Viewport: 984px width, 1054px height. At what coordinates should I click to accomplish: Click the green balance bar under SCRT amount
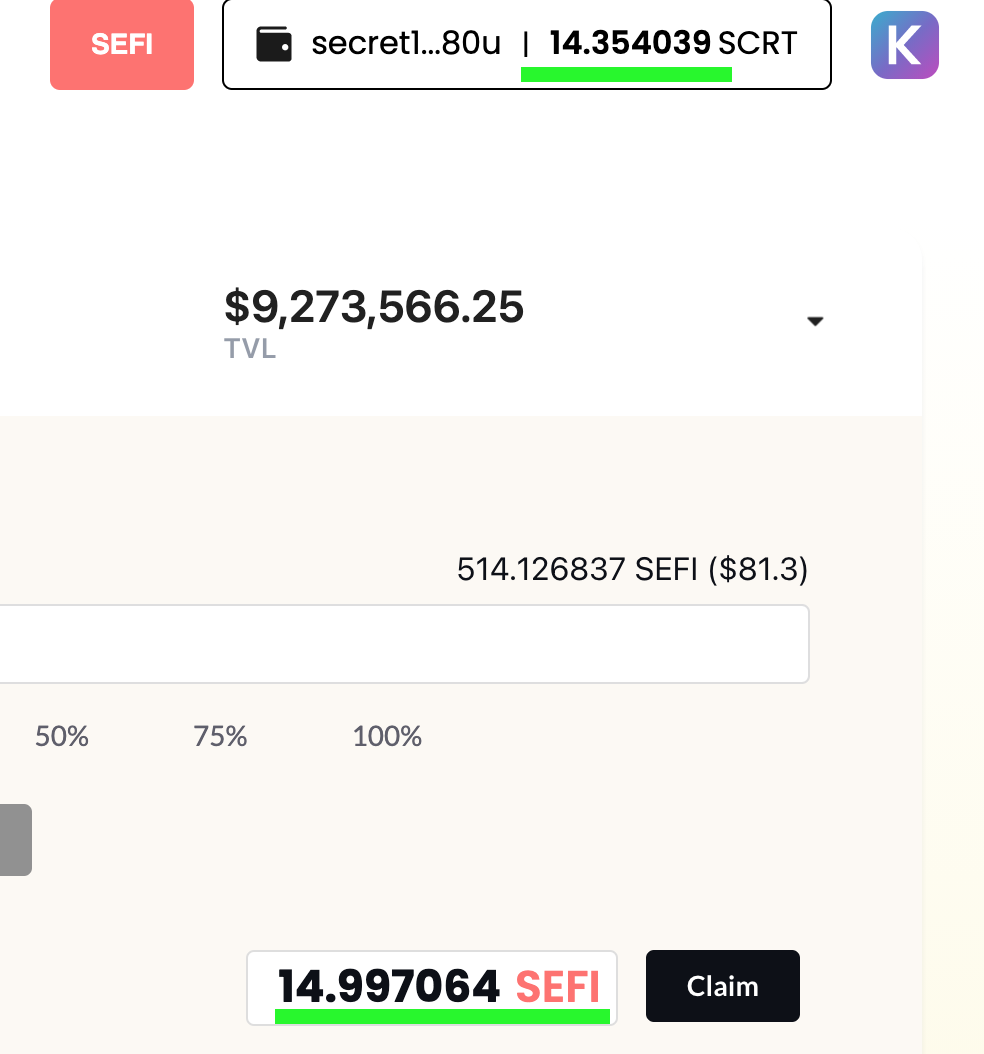[626, 73]
